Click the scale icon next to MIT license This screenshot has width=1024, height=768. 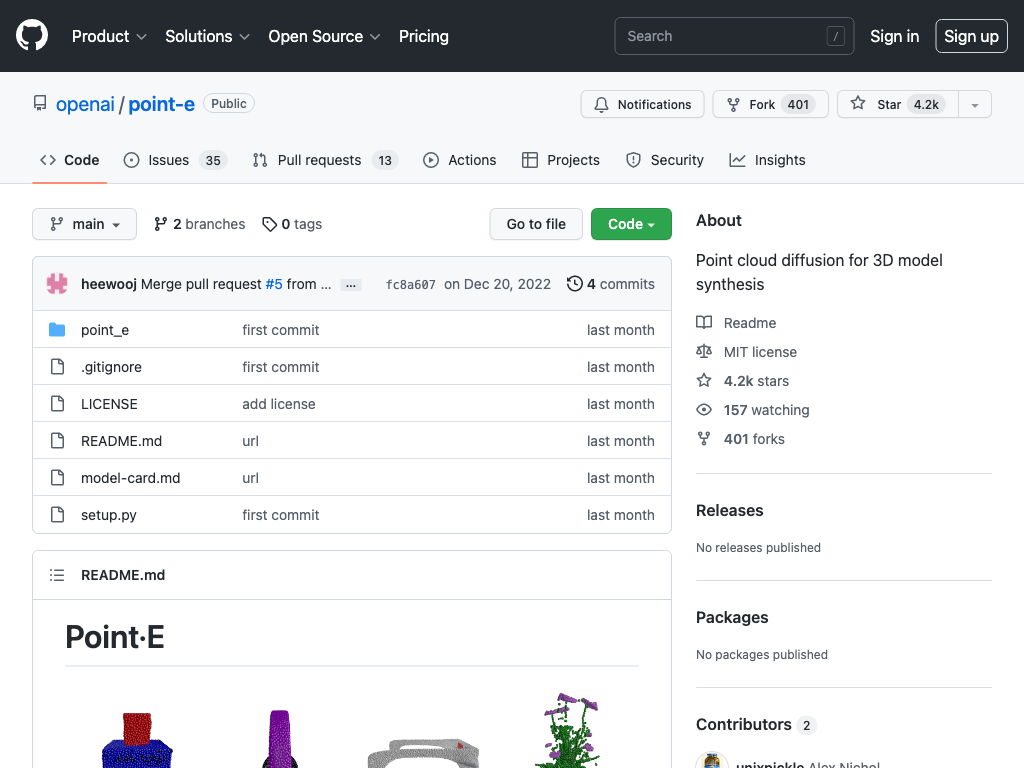[x=704, y=352]
